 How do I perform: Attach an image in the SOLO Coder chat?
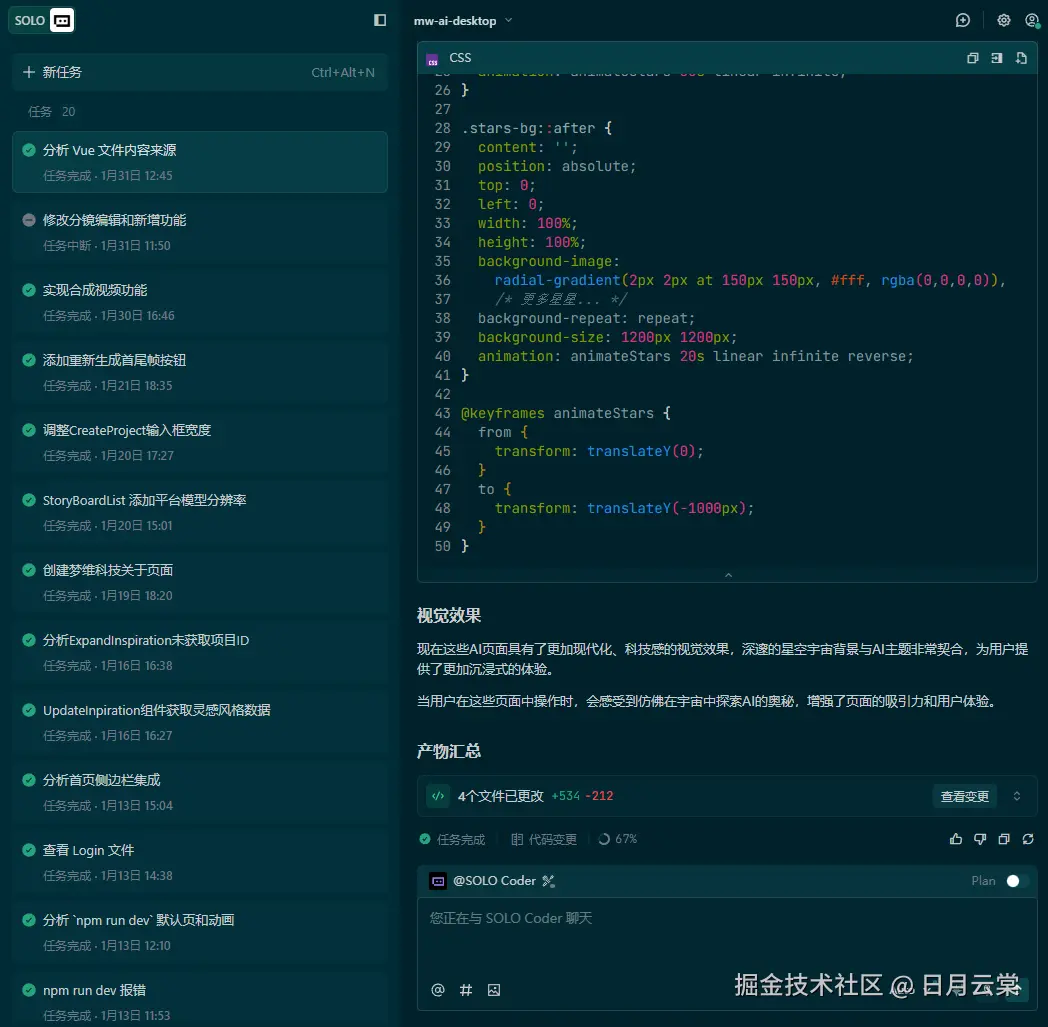[x=493, y=990]
